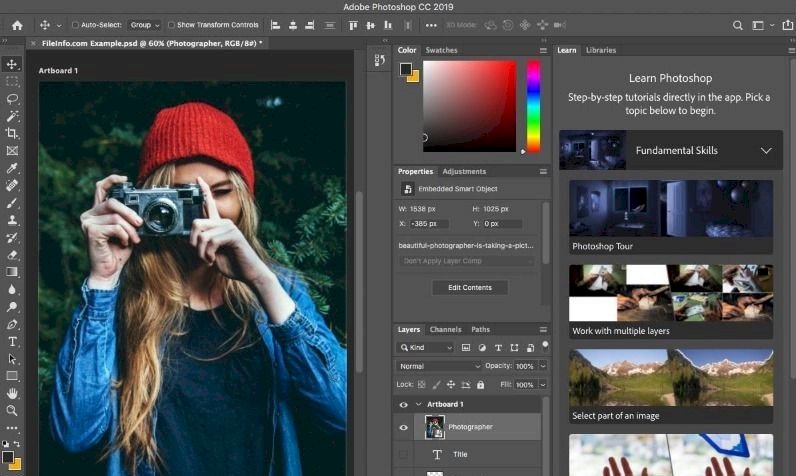The height and width of the screenshot is (476, 796).
Task: Activate the Hand tool
Action: coord(13,393)
